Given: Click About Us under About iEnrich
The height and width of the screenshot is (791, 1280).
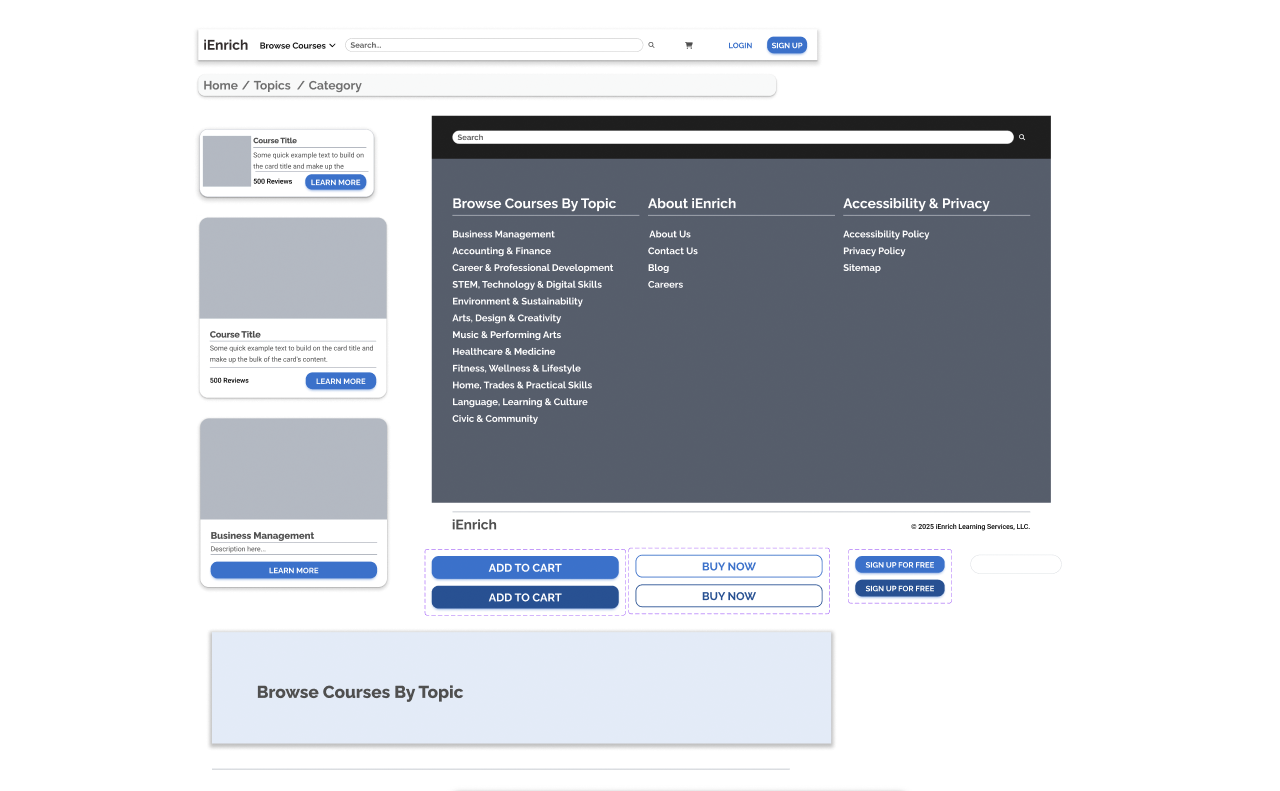Looking at the screenshot, I should point(669,234).
